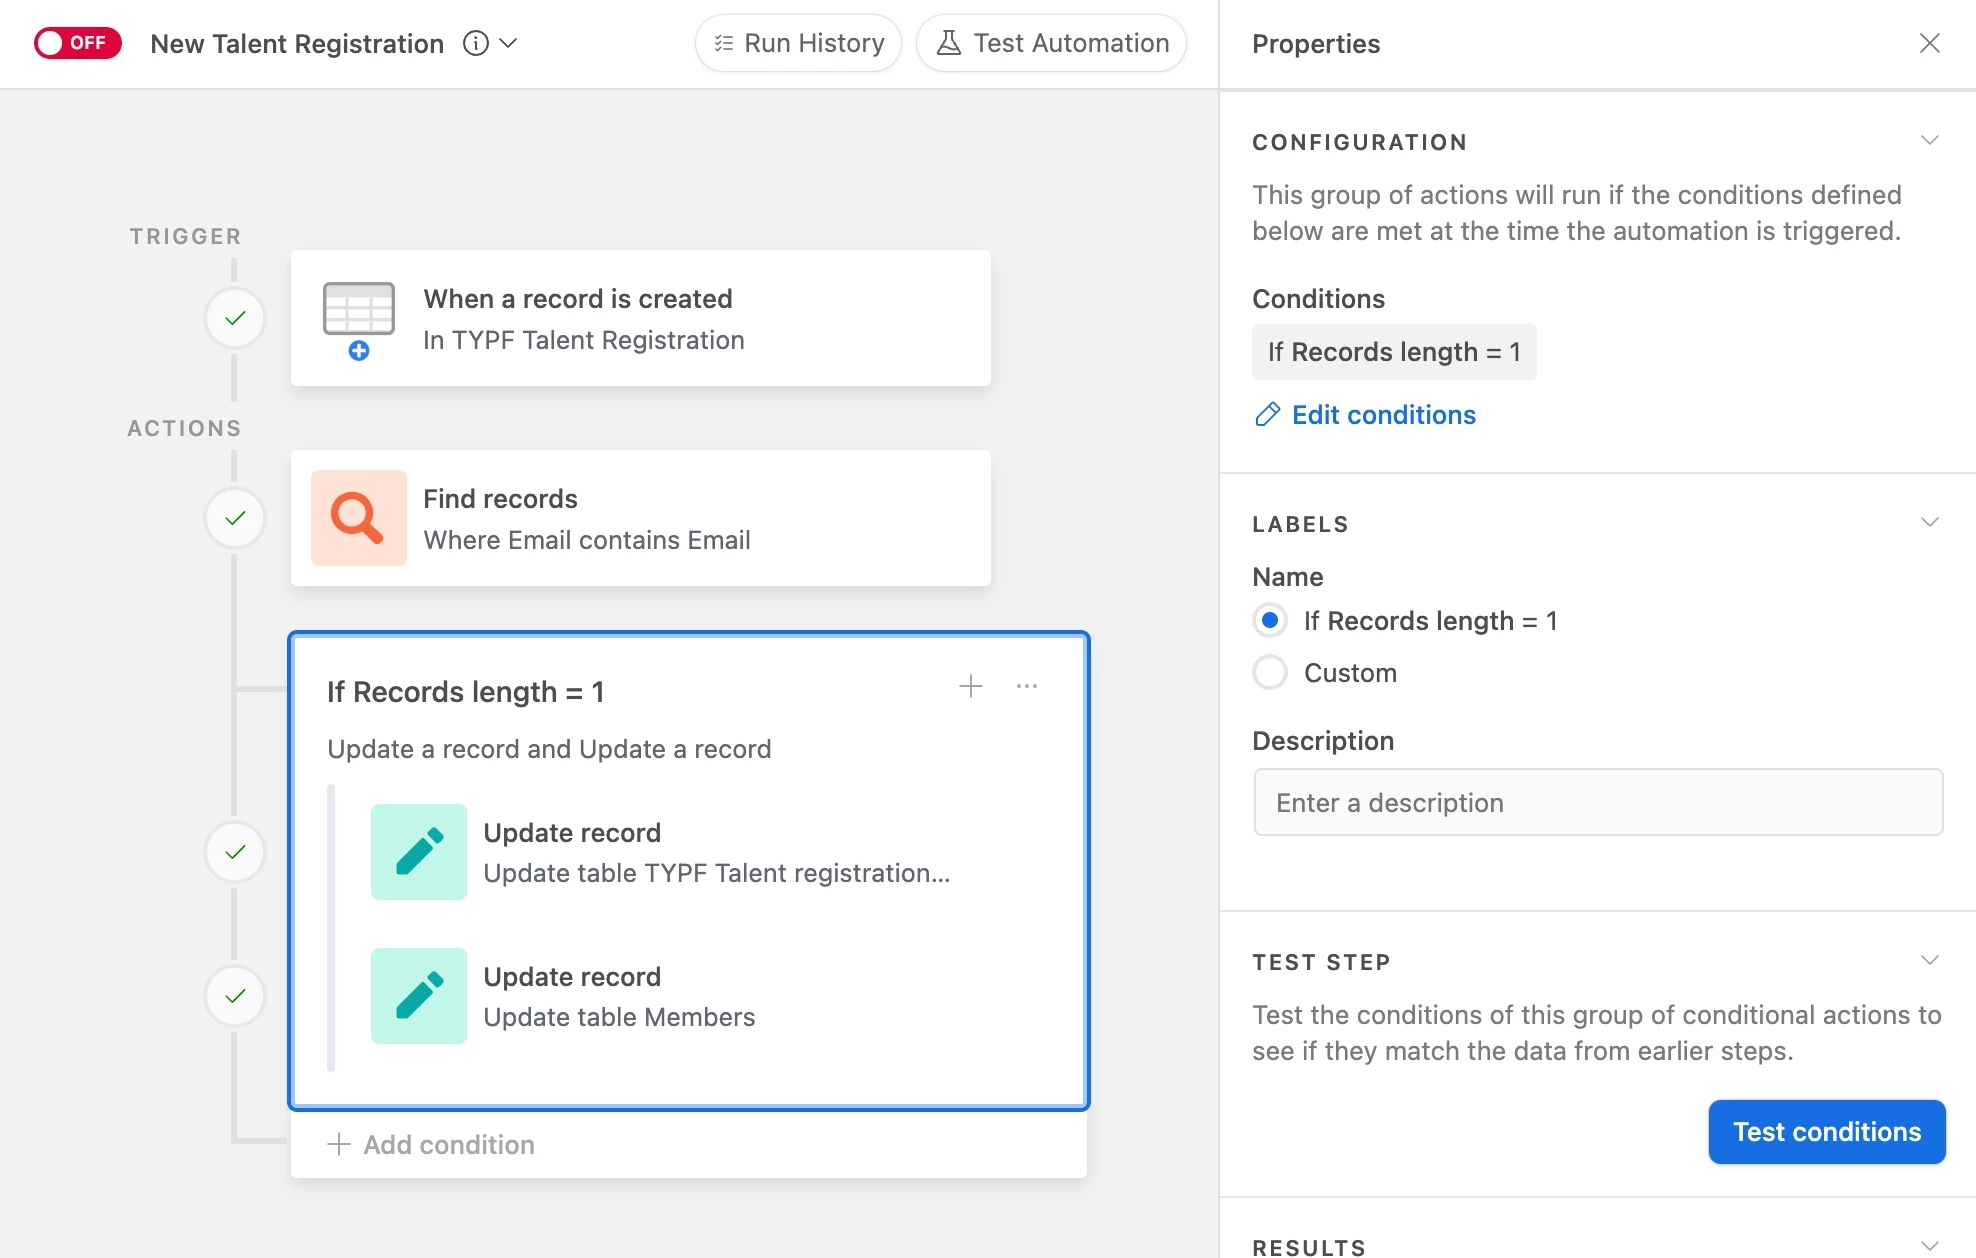This screenshot has height=1258, width=1976.
Task: Click the info icon beside automation name
Action: [476, 43]
